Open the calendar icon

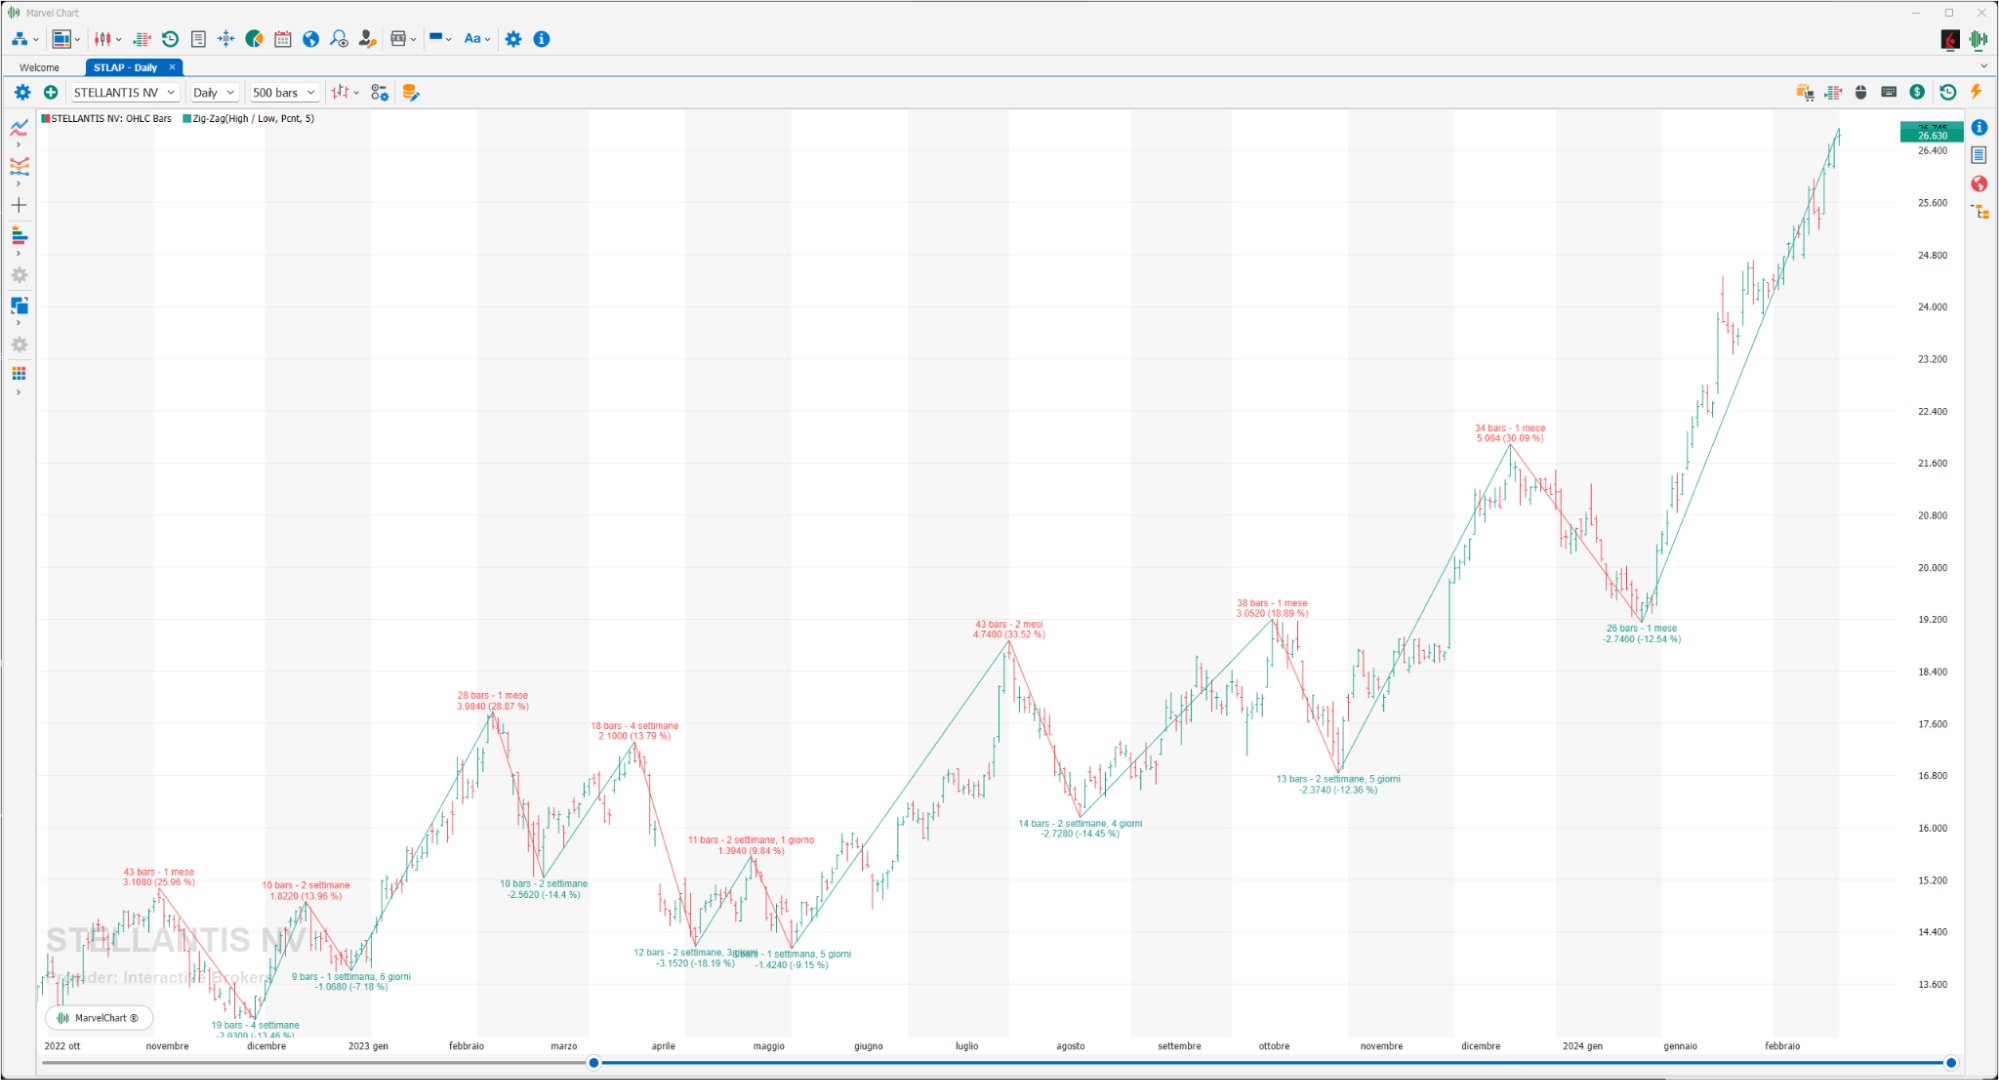(x=283, y=39)
